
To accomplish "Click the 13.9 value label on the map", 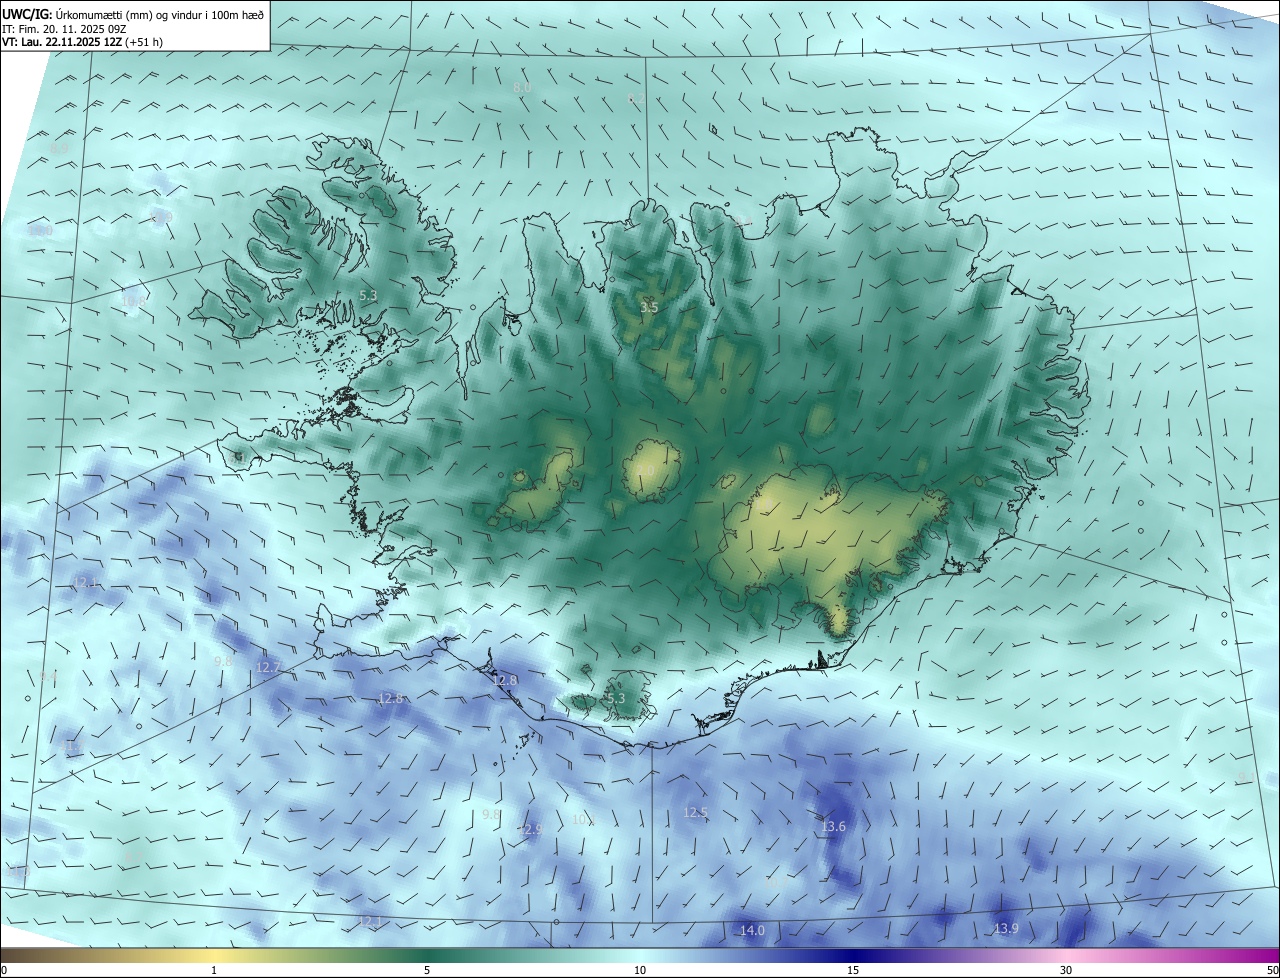I will click(x=1006, y=929).
